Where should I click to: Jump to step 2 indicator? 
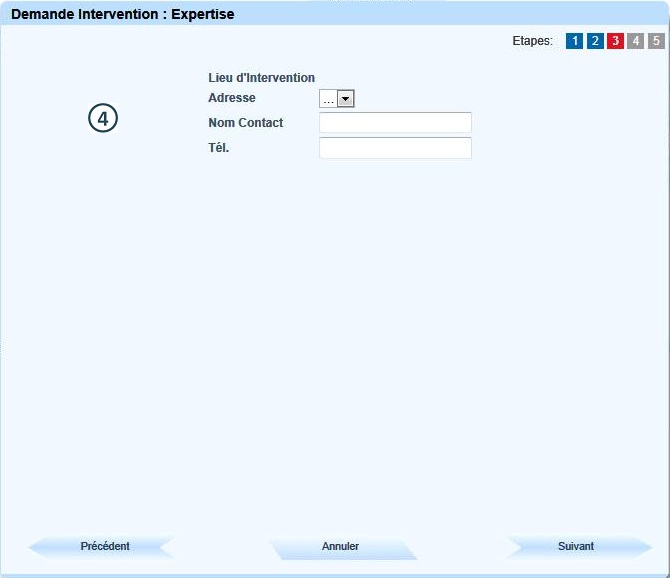tap(595, 41)
